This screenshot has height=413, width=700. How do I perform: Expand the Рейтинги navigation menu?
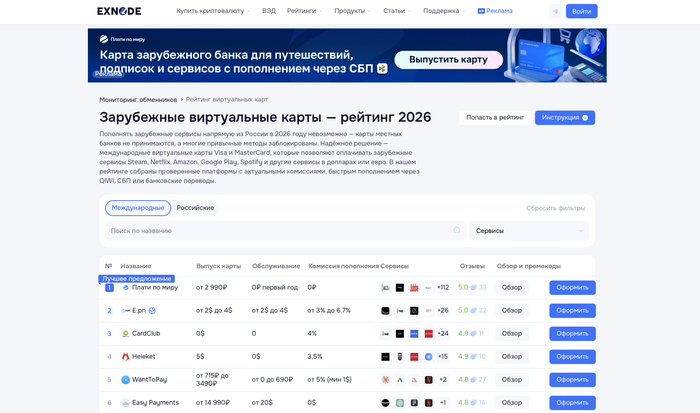[x=303, y=11]
